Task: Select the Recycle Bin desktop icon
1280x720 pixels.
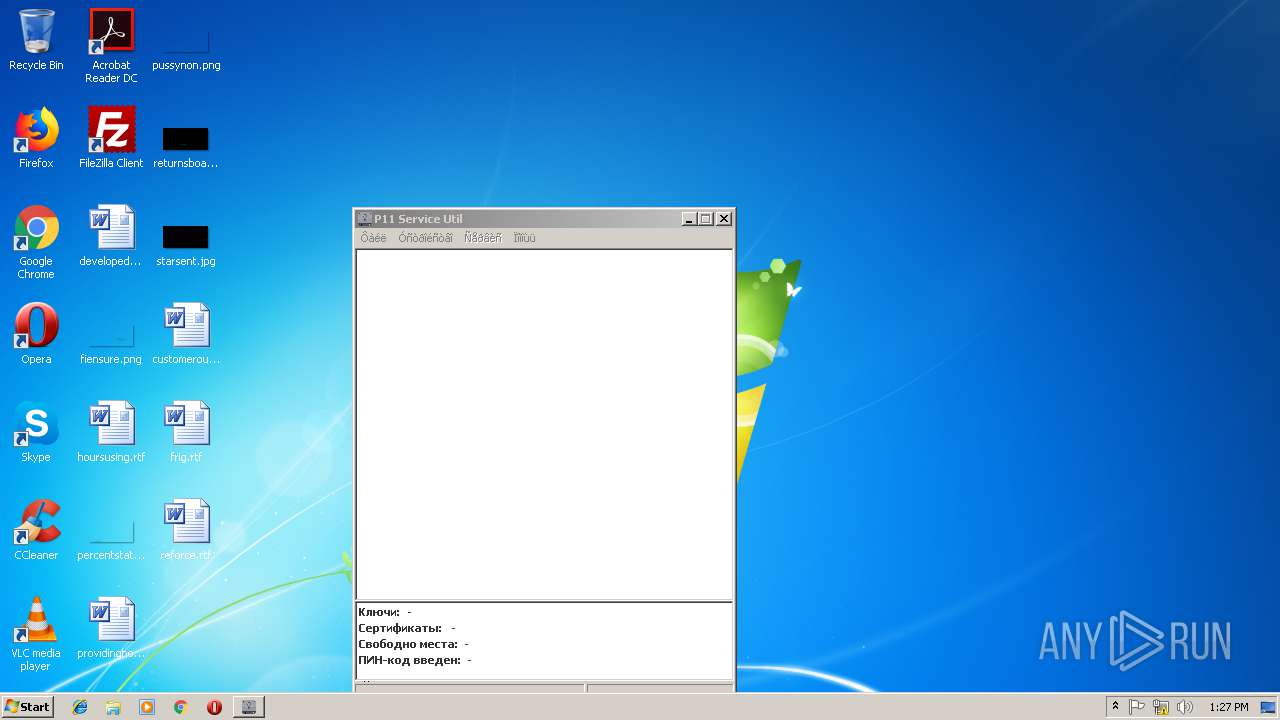Action: coord(36,41)
